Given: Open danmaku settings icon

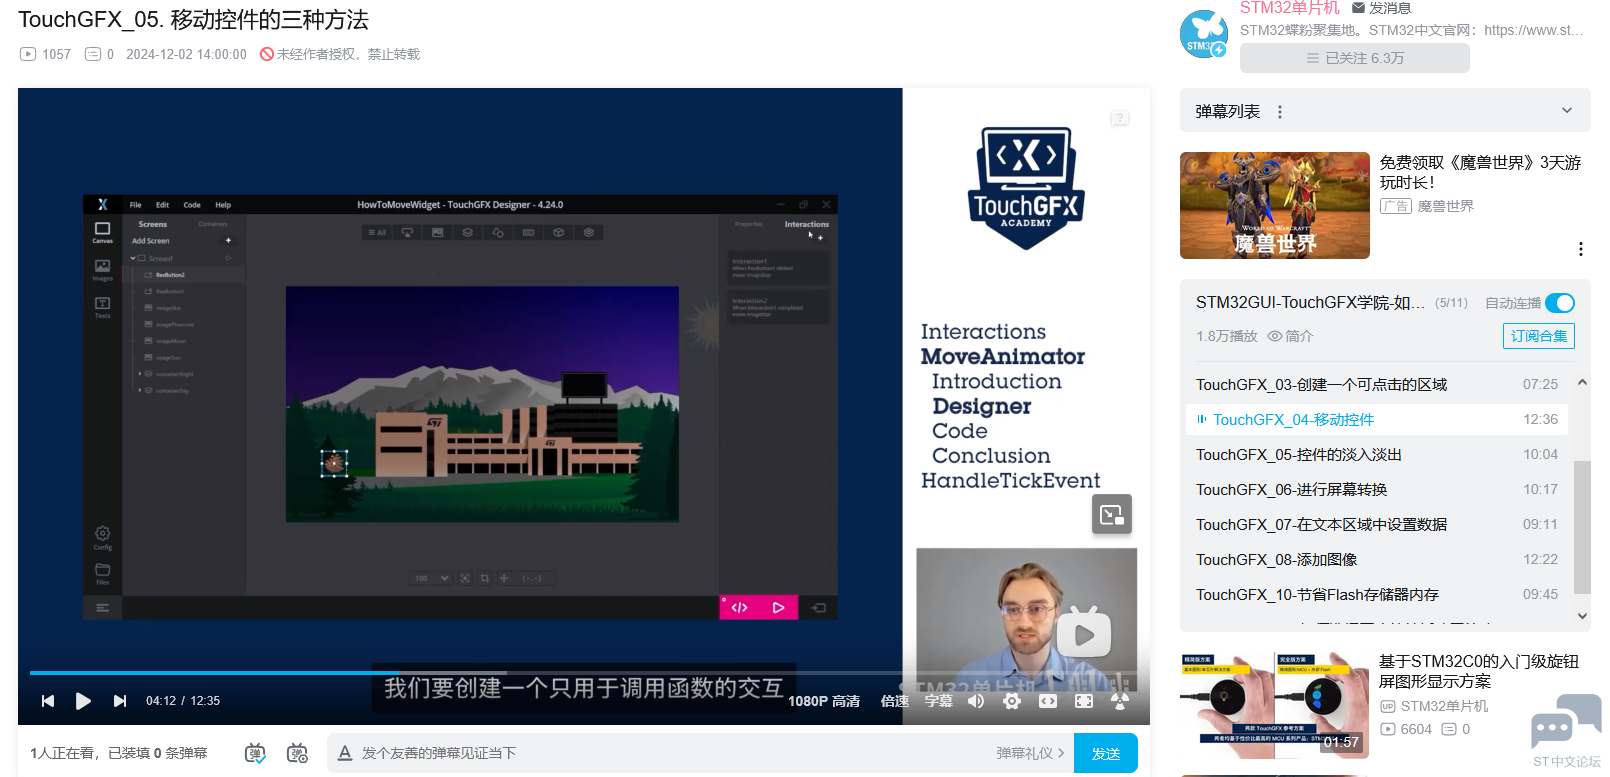Looking at the screenshot, I should pyautogui.click(x=297, y=753).
